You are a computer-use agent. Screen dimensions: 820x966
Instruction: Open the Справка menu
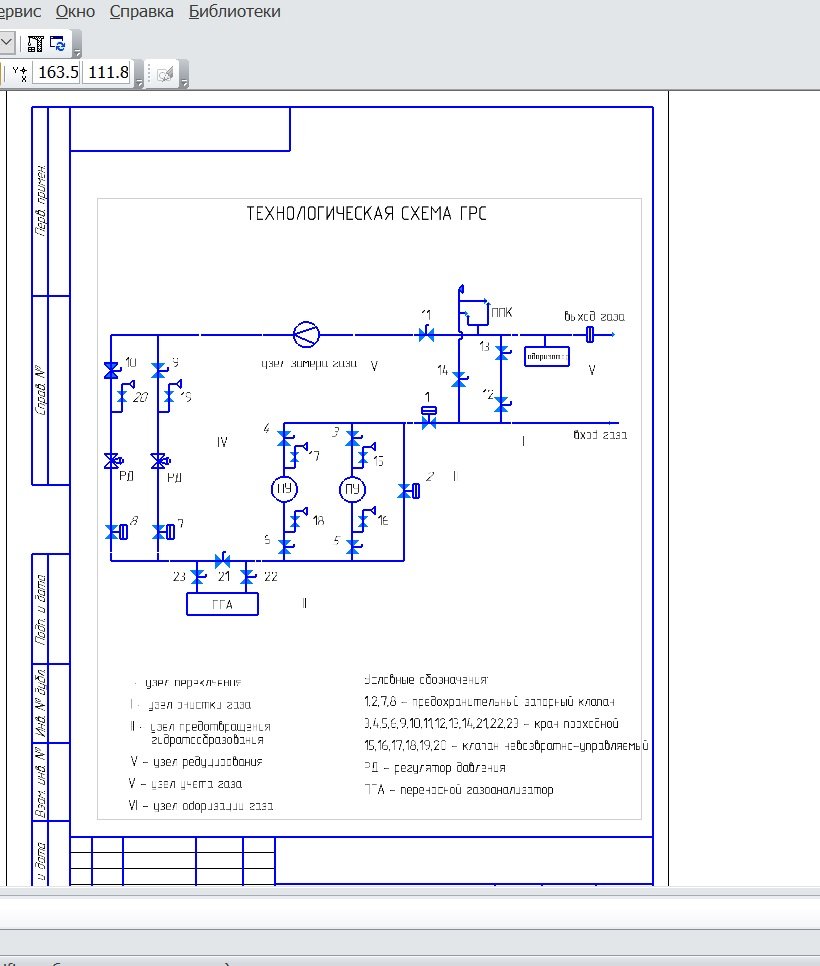142,12
